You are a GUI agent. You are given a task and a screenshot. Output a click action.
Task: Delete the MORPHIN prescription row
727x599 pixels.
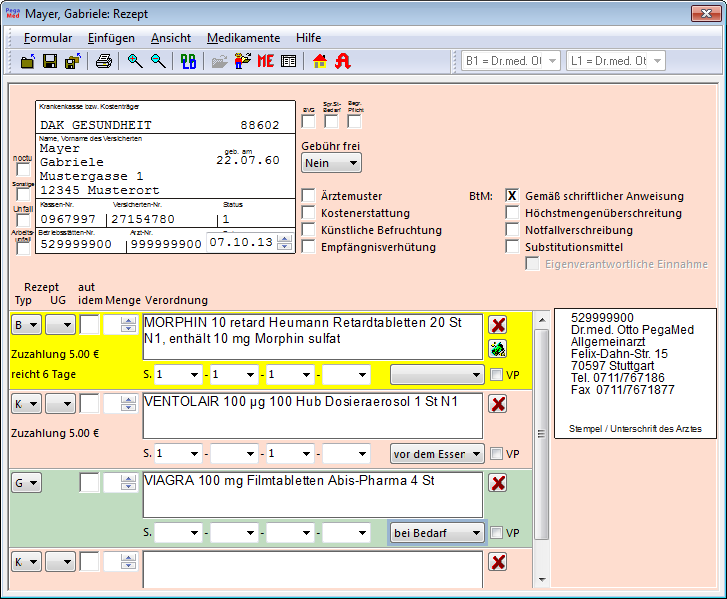[x=497, y=324]
